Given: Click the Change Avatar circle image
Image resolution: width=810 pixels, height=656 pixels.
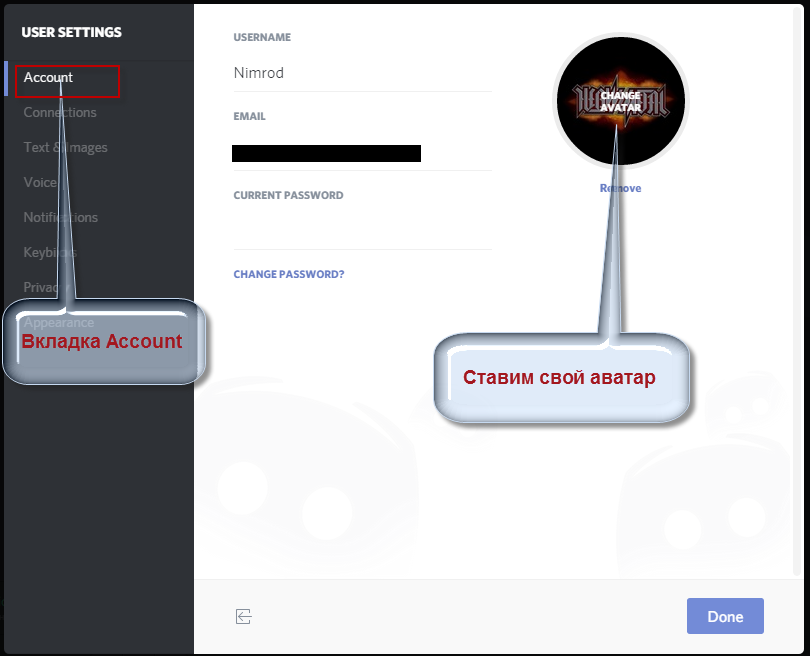Looking at the screenshot, I should [621, 101].
